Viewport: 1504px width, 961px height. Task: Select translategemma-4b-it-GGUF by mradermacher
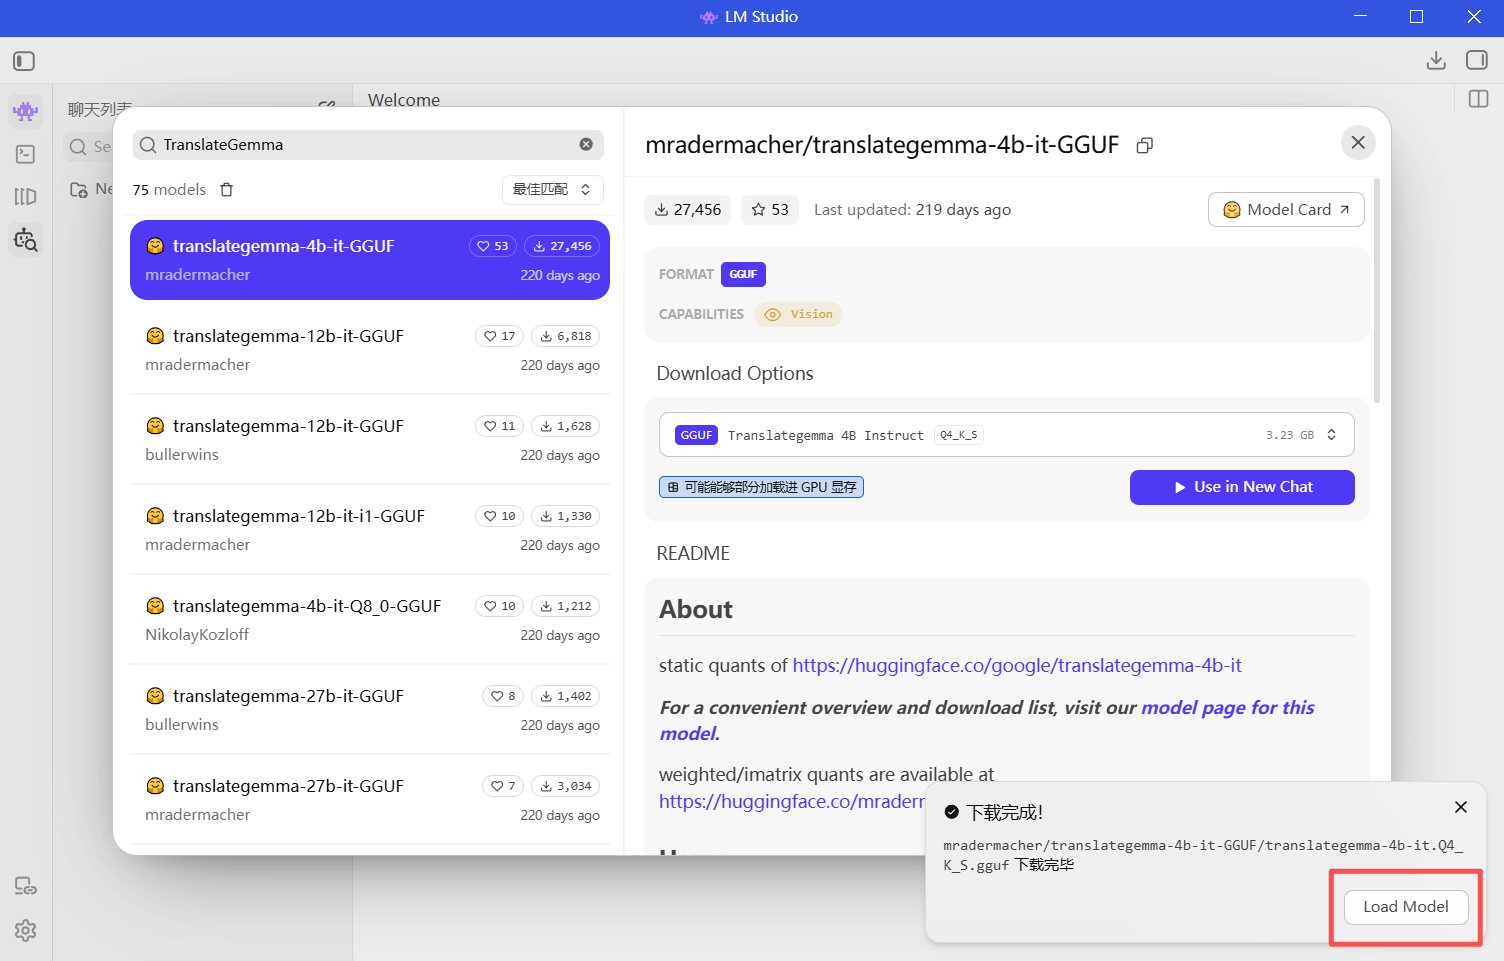pos(370,260)
